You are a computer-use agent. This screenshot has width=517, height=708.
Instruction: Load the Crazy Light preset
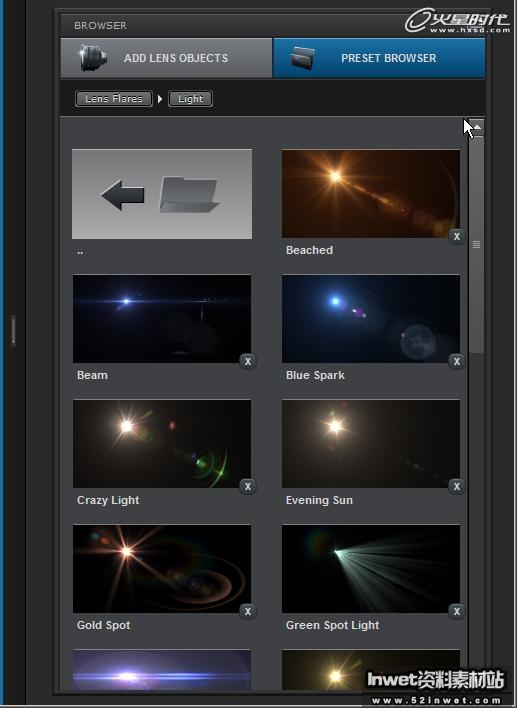(162, 443)
